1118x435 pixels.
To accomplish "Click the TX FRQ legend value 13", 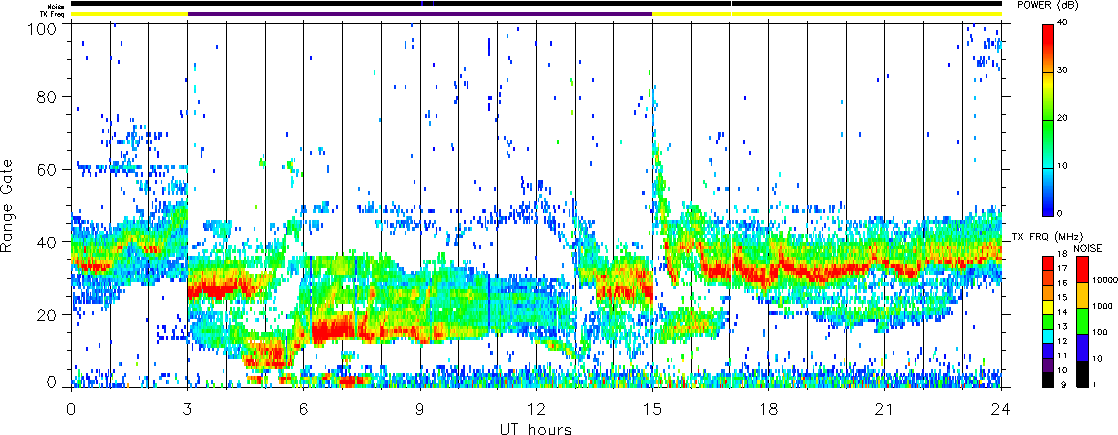I will [1062, 327].
